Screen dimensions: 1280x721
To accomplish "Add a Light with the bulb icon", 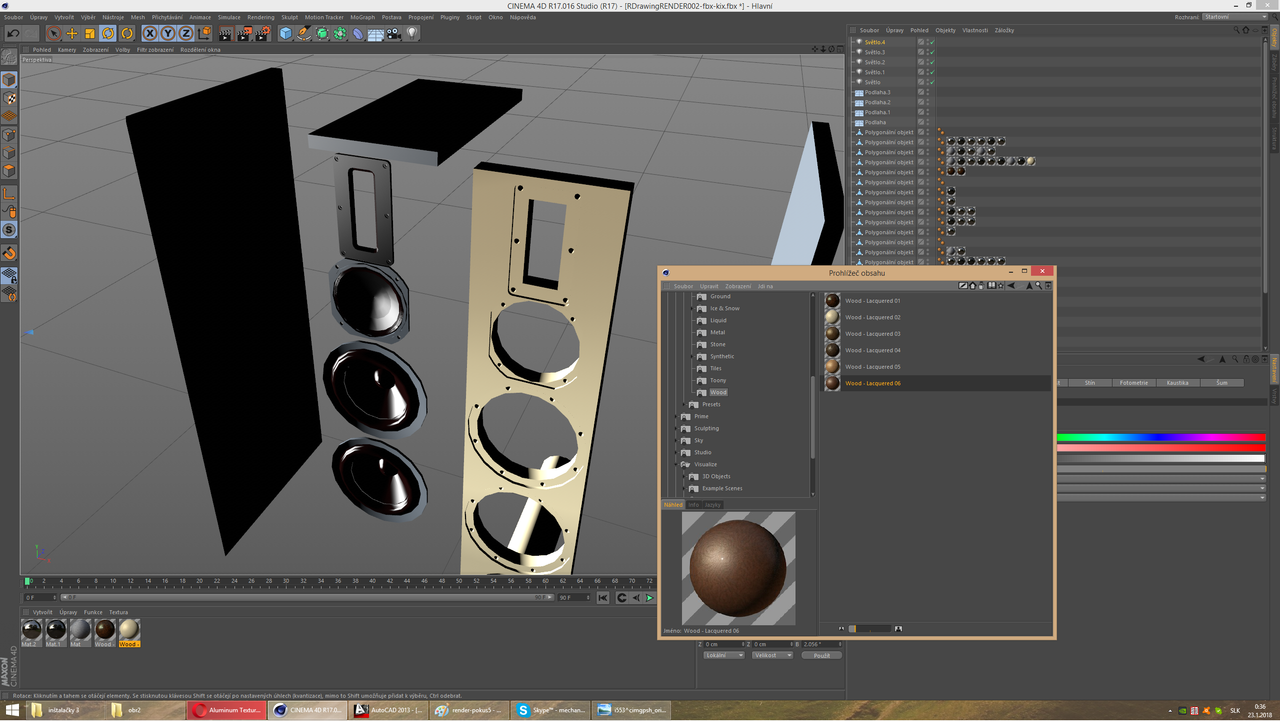I will (x=411, y=33).
